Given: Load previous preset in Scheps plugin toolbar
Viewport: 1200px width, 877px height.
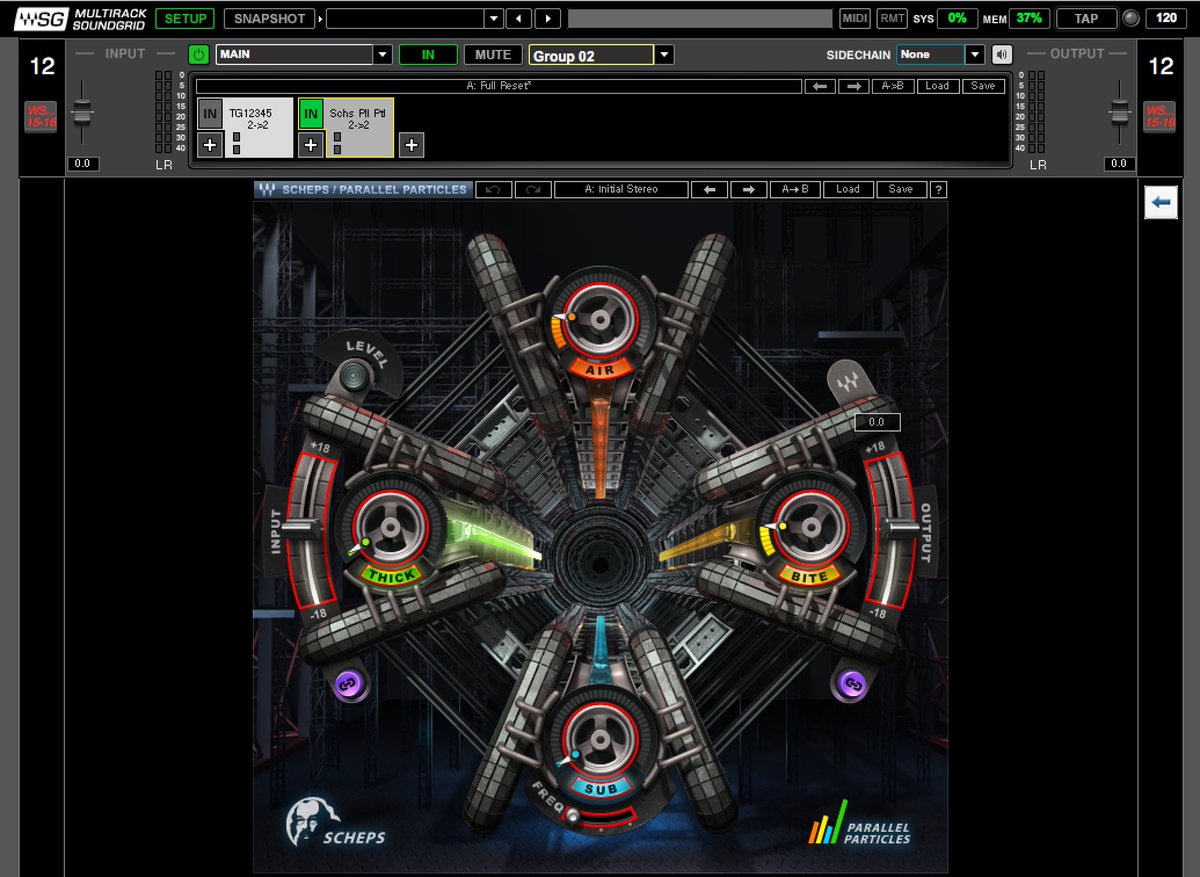Looking at the screenshot, I should pyautogui.click(x=709, y=189).
